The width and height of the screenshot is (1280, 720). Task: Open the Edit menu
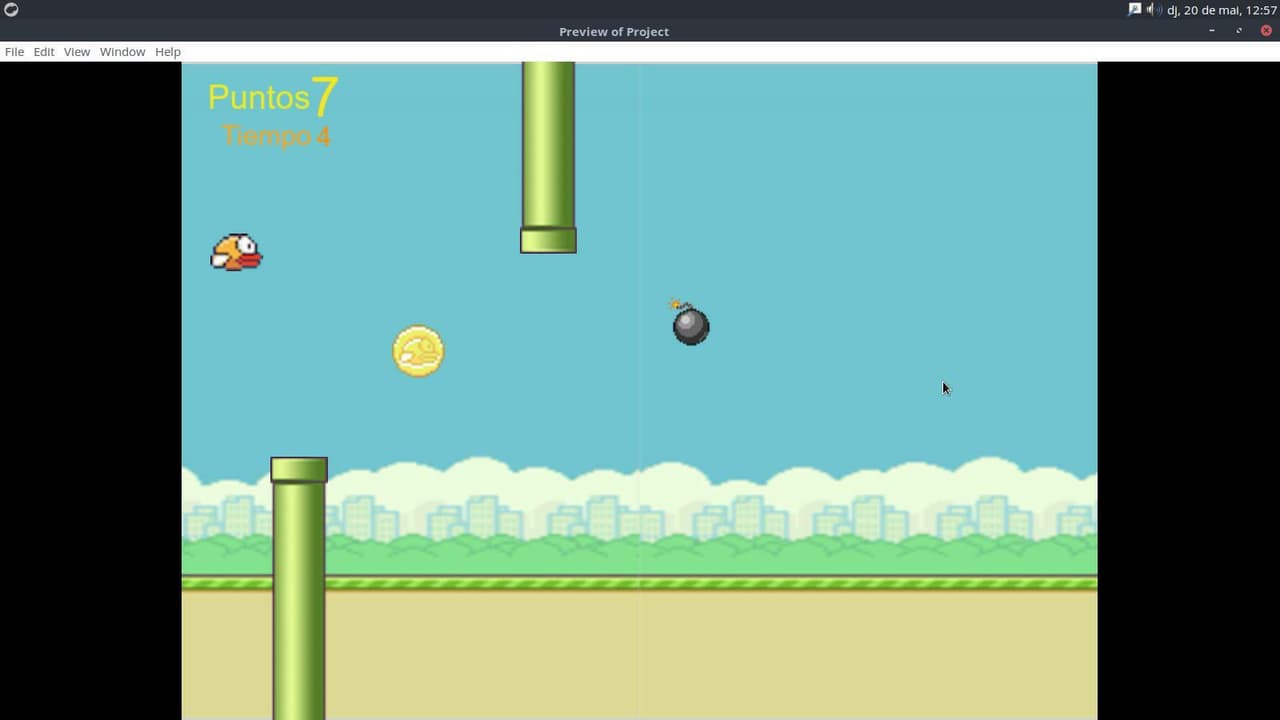(x=44, y=52)
